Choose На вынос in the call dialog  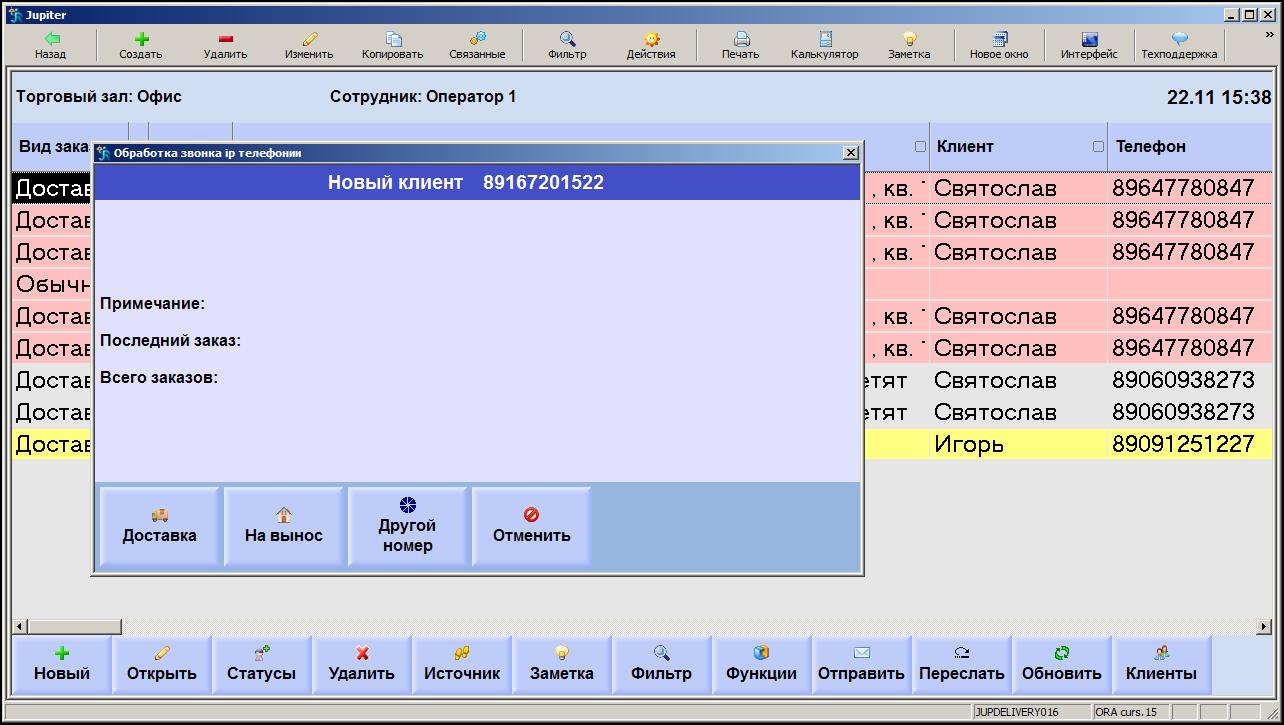[284, 526]
